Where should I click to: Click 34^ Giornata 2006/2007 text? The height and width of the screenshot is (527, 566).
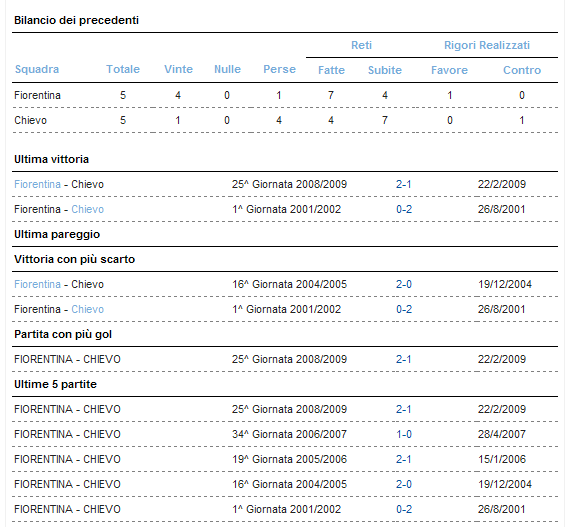coord(289,434)
